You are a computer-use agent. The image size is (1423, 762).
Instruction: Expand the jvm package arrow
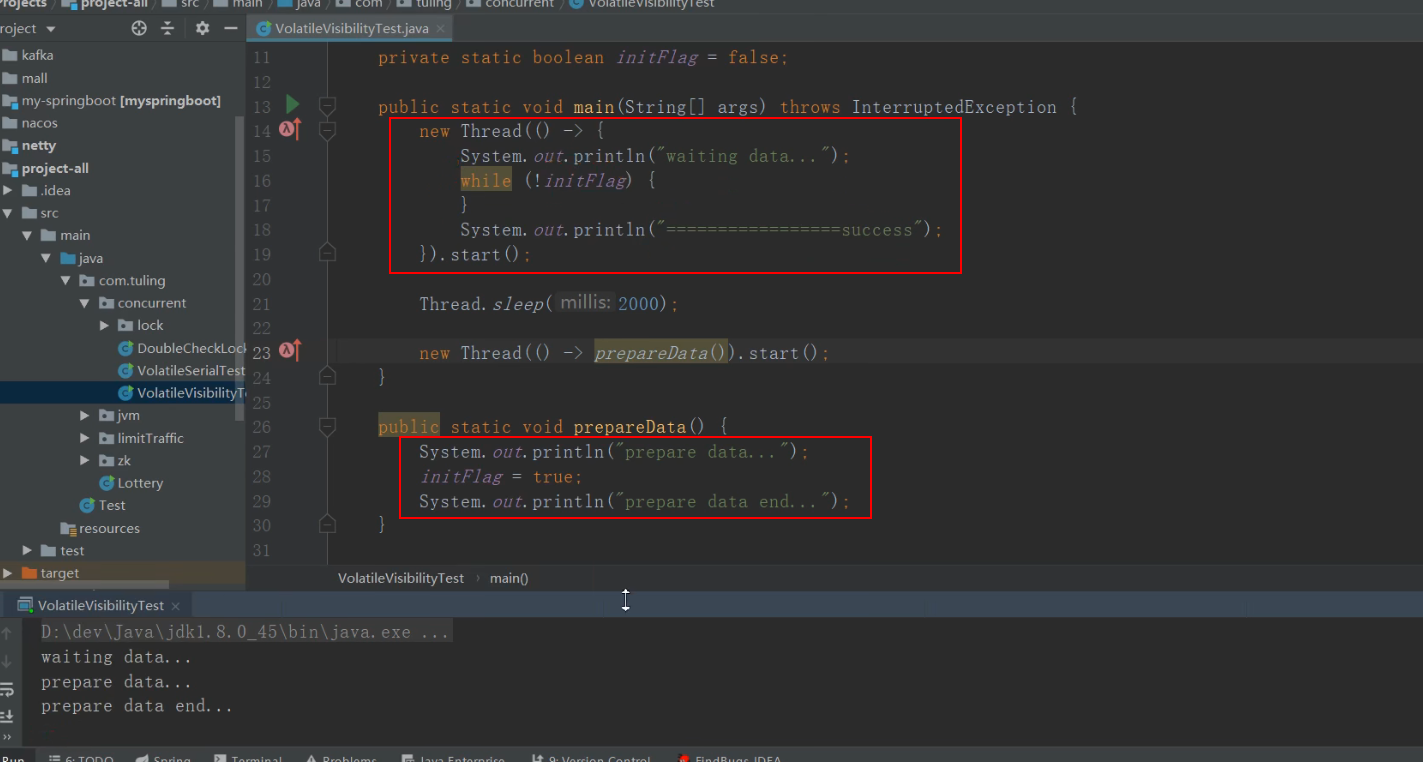pyautogui.click(x=85, y=415)
